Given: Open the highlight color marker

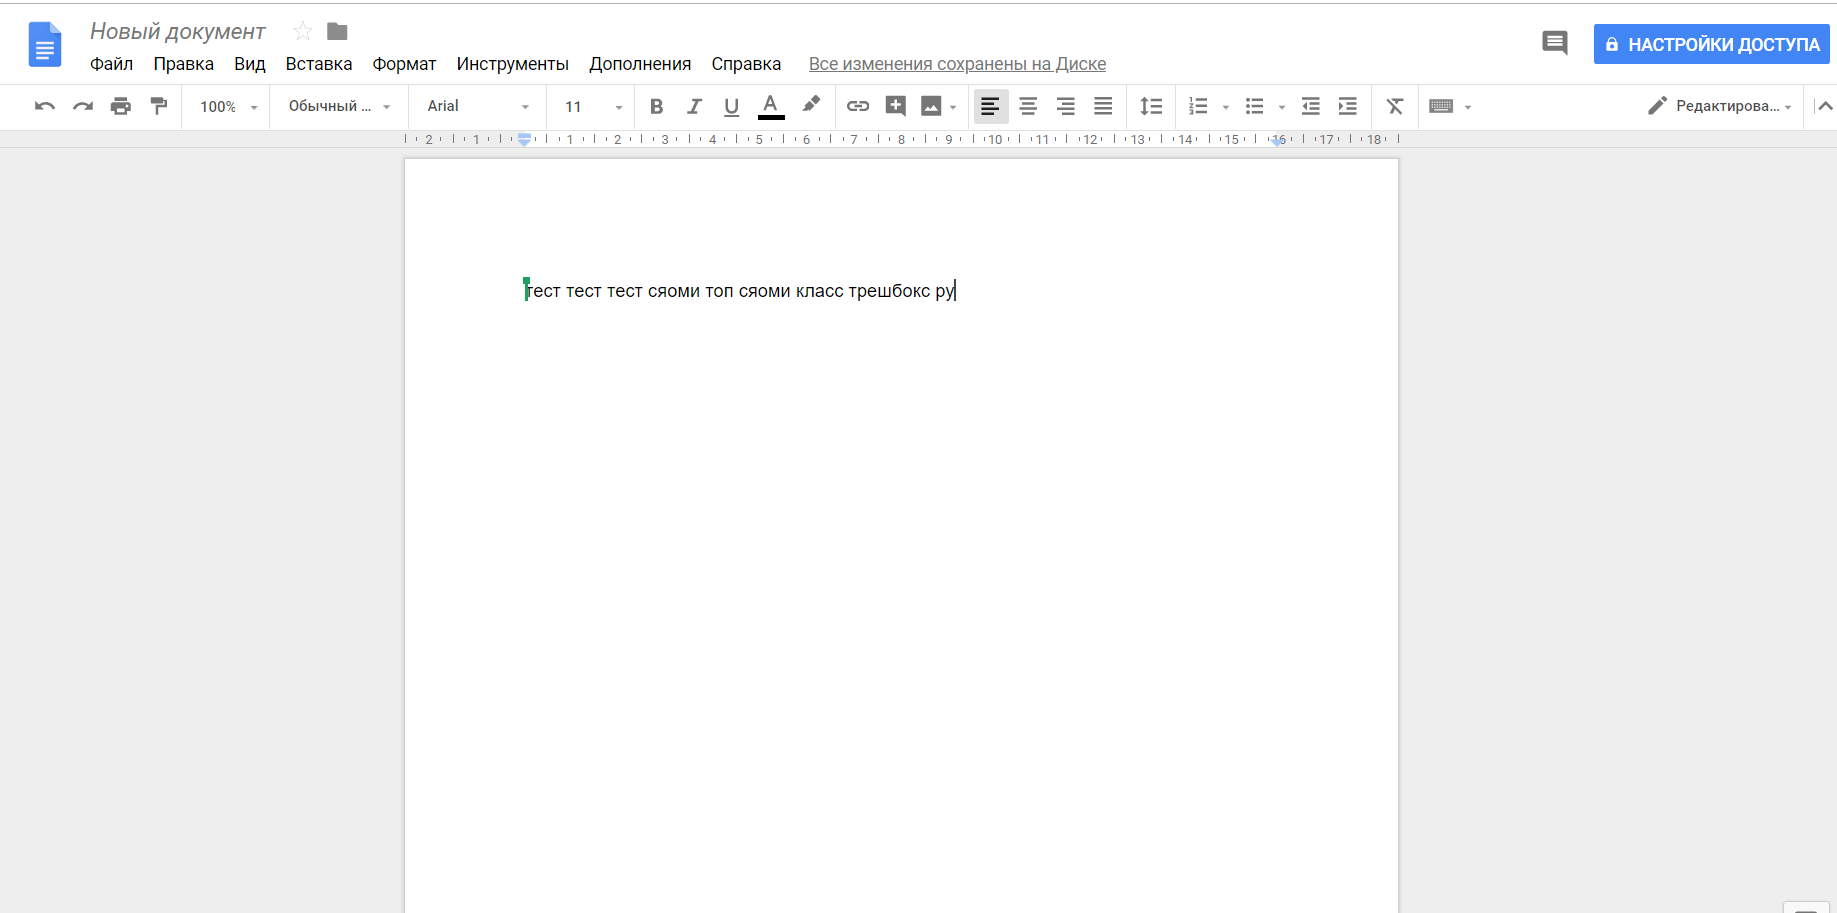Looking at the screenshot, I should 811,104.
